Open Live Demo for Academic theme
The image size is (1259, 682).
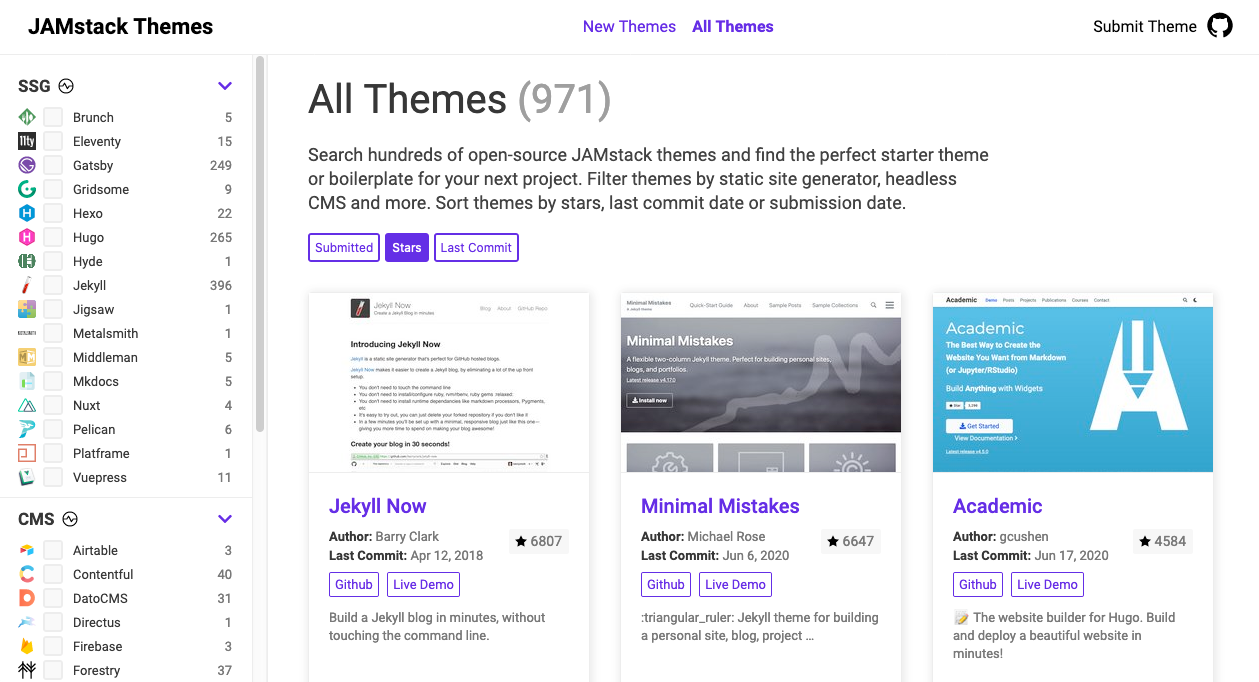coord(1047,584)
